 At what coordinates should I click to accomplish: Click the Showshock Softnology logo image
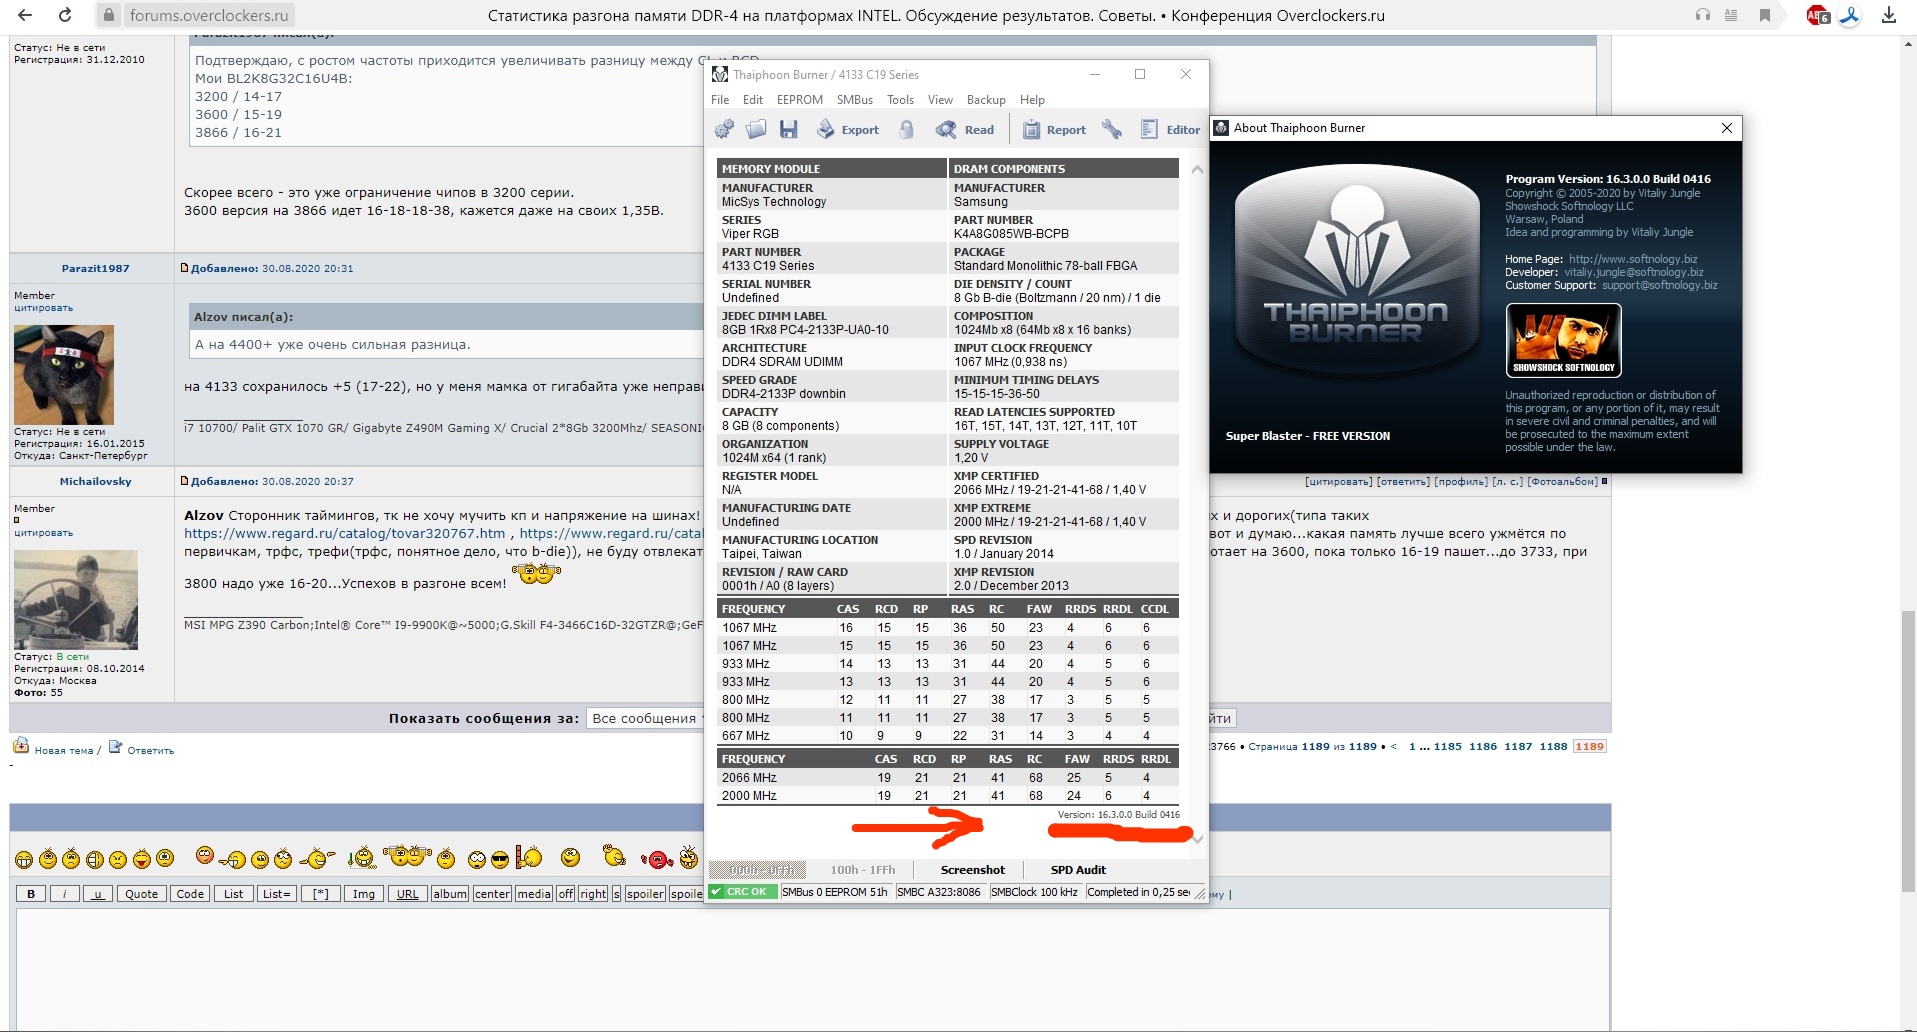1563,340
